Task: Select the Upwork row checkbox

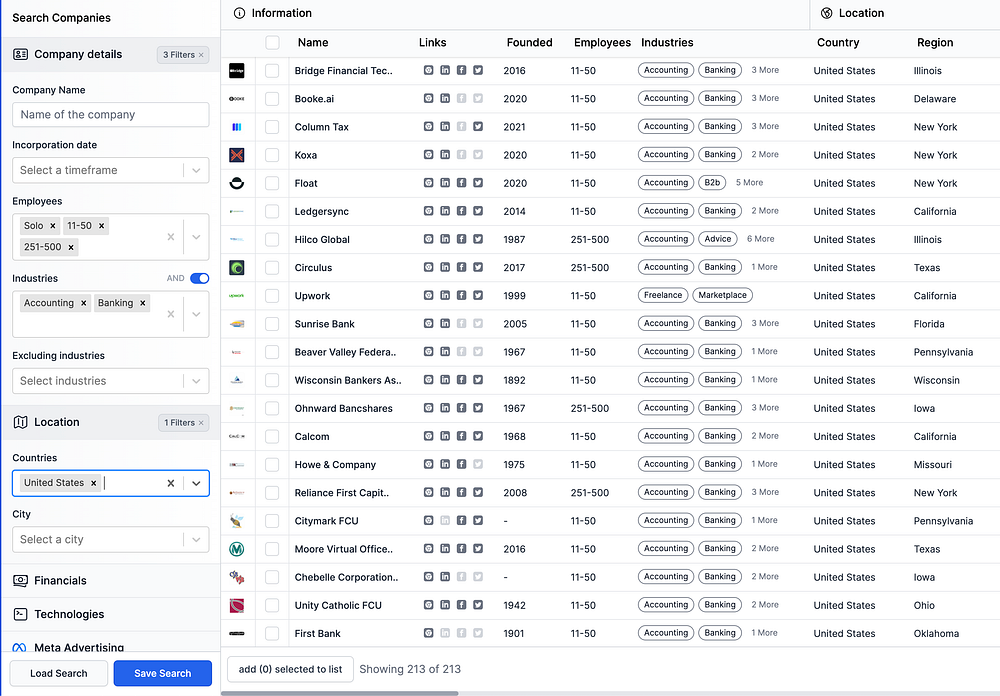Action: click(272, 295)
